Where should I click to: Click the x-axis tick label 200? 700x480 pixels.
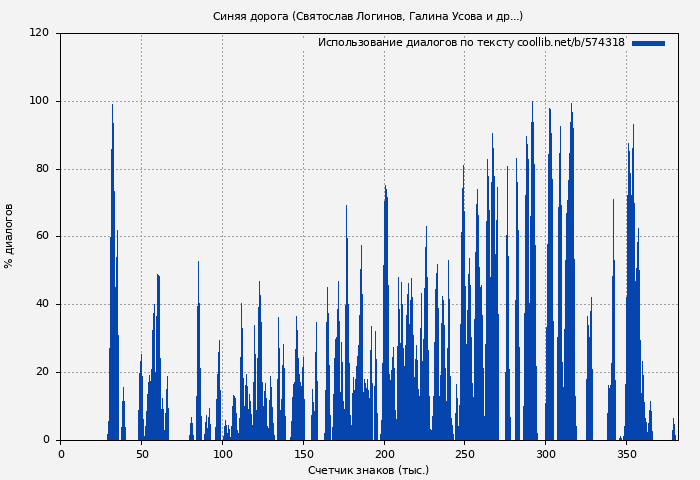(384, 454)
